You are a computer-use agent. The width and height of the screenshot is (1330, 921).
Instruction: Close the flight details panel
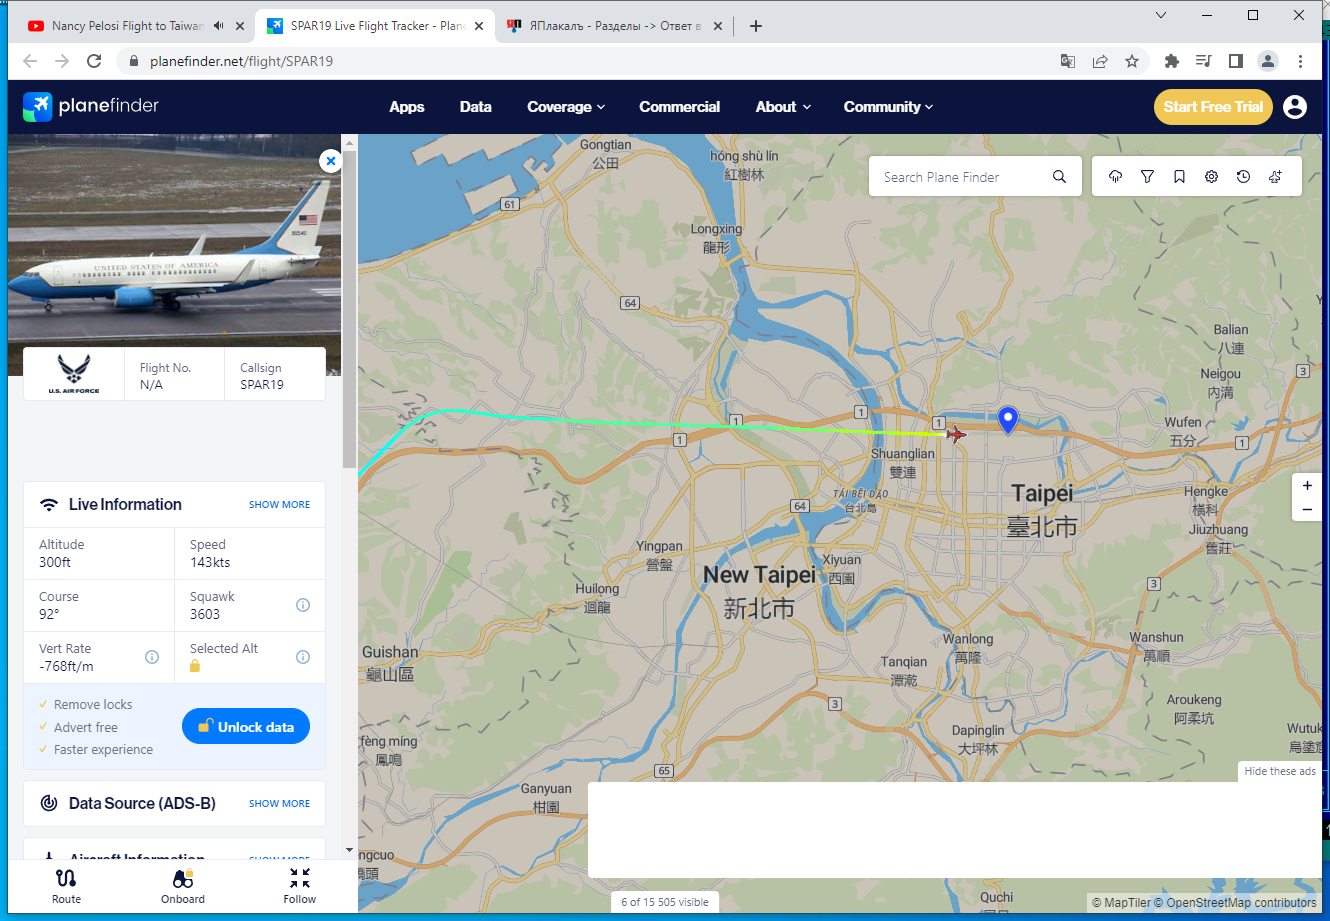coord(330,161)
